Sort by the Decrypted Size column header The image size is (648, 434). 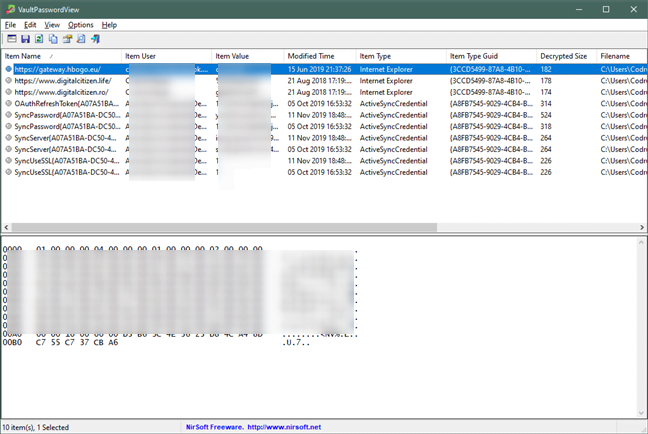[567, 56]
